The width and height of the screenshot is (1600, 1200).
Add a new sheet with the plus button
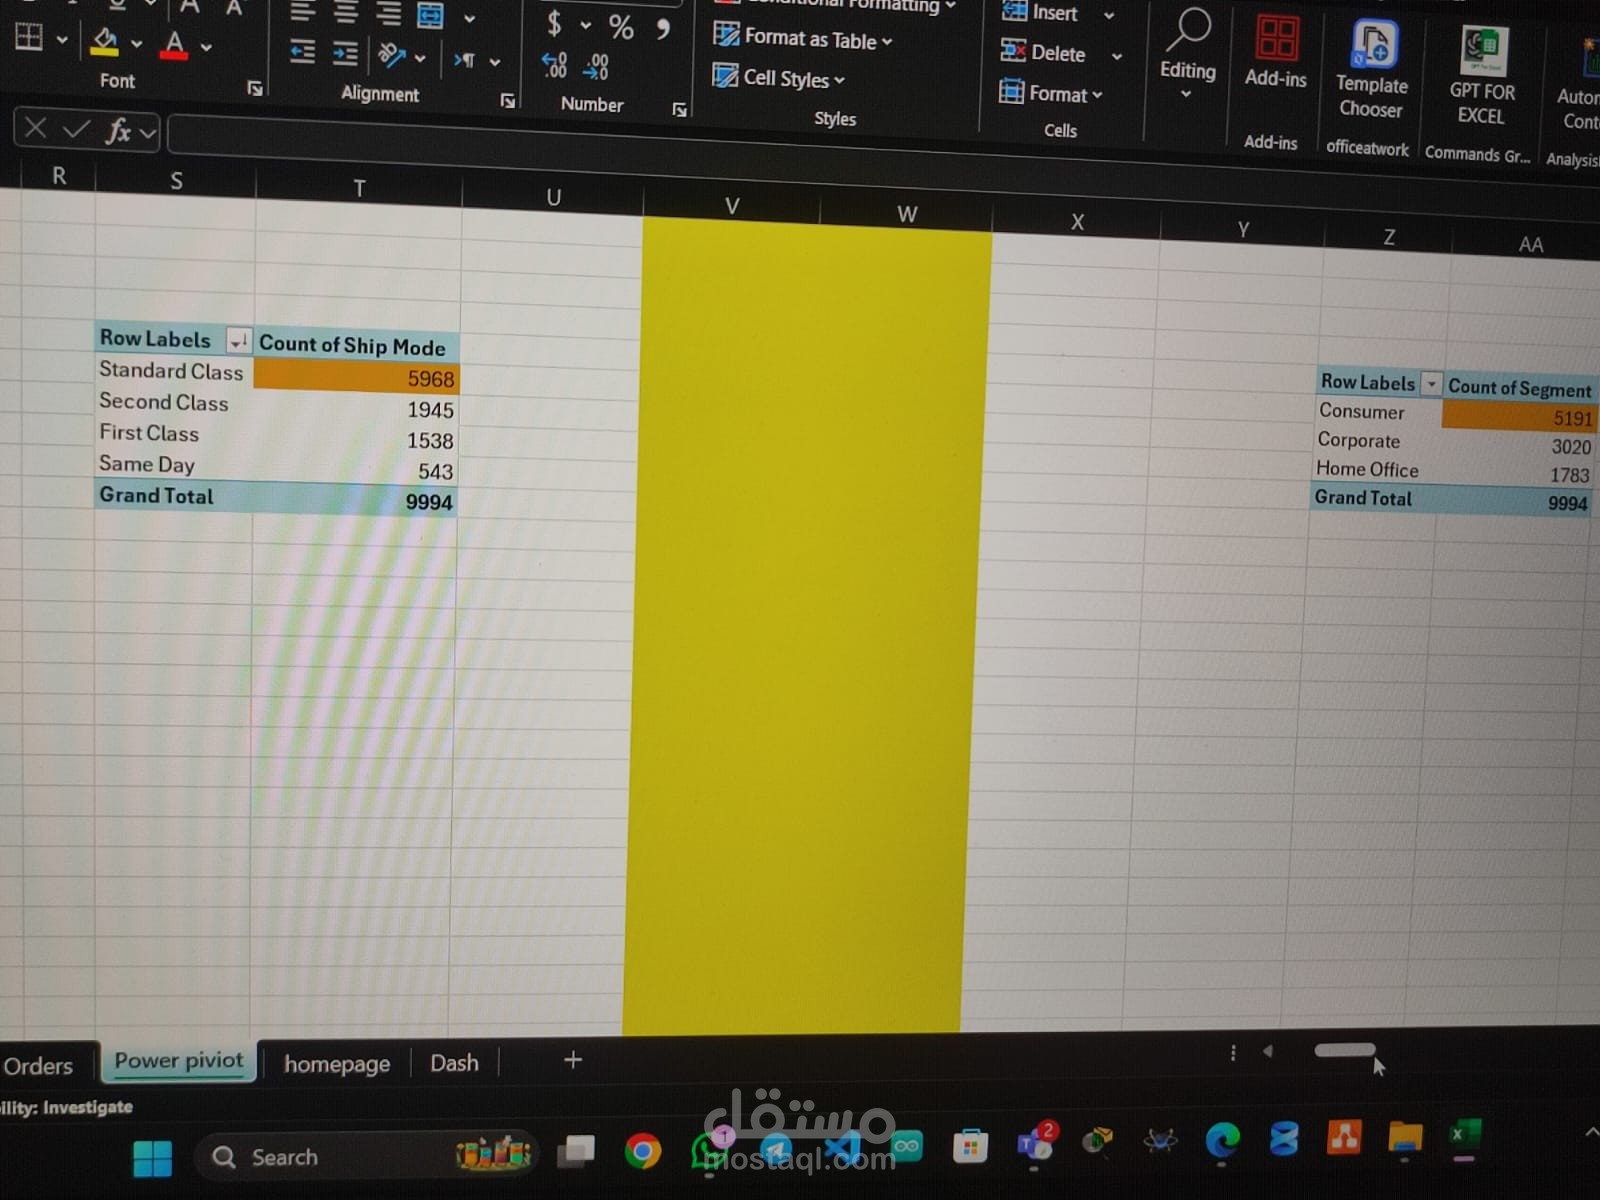coord(573,1060)
